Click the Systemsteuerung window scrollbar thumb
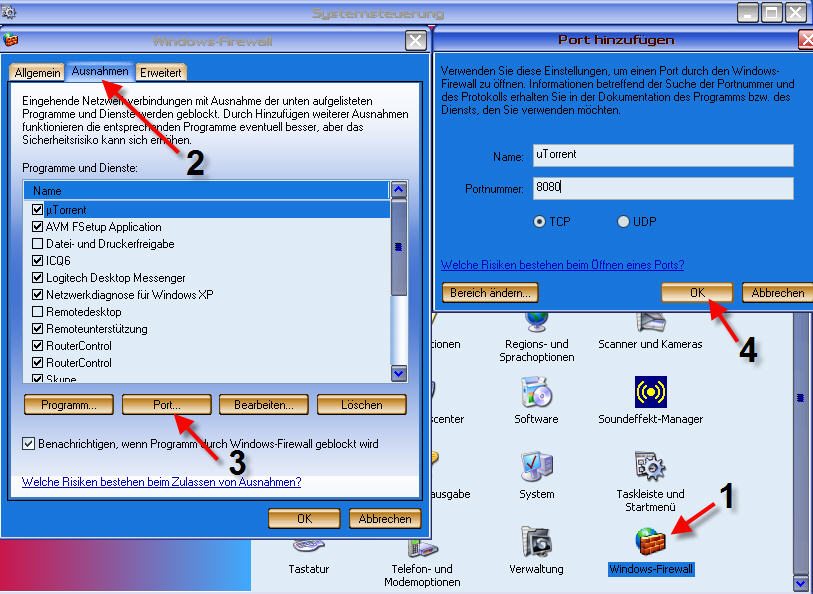The width and height of the screenshot is (813, 594). pyautogui.click(x=801, y=398)
